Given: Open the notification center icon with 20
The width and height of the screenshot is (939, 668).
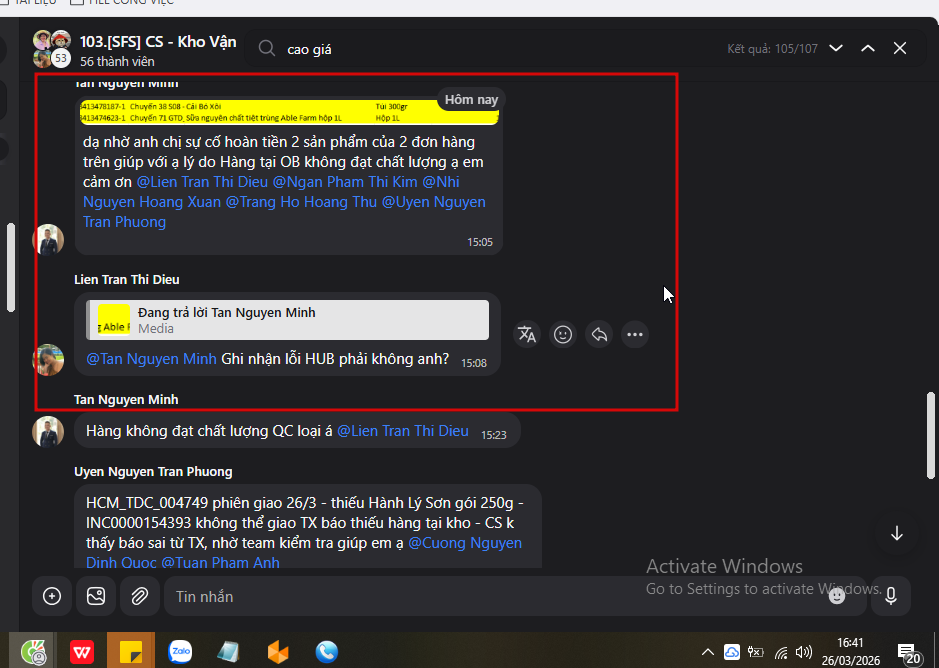Looking at the screenshot, I should [x=909, y=652].
